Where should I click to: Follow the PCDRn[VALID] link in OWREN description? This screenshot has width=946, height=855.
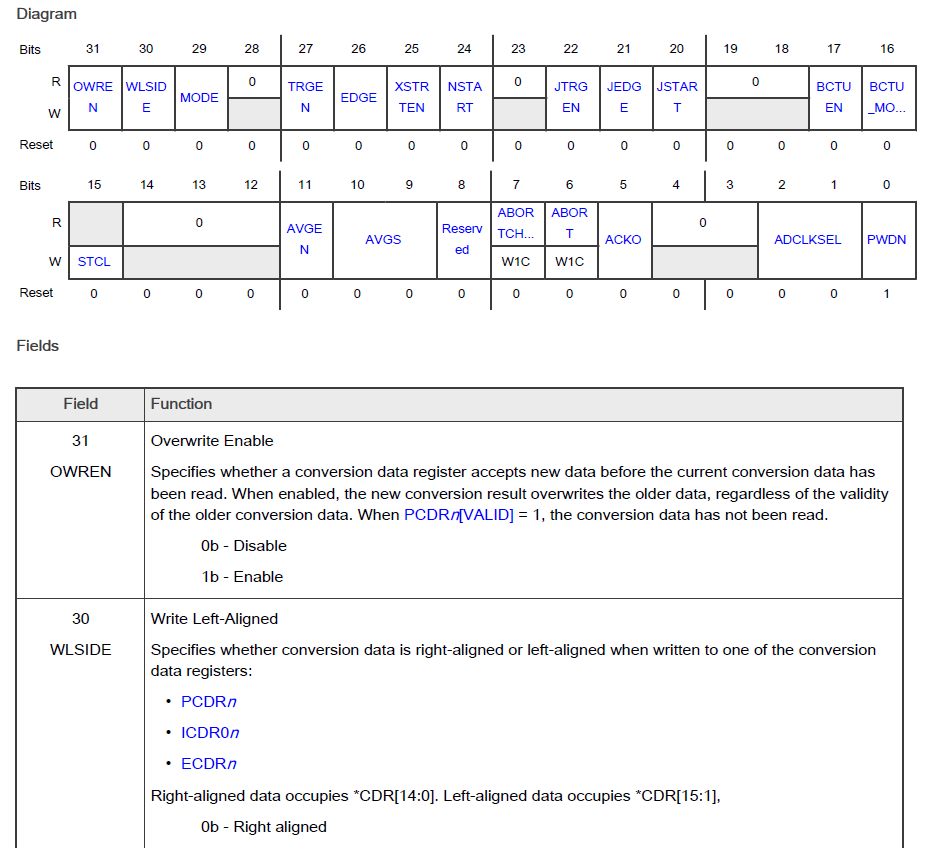point(459,515)
